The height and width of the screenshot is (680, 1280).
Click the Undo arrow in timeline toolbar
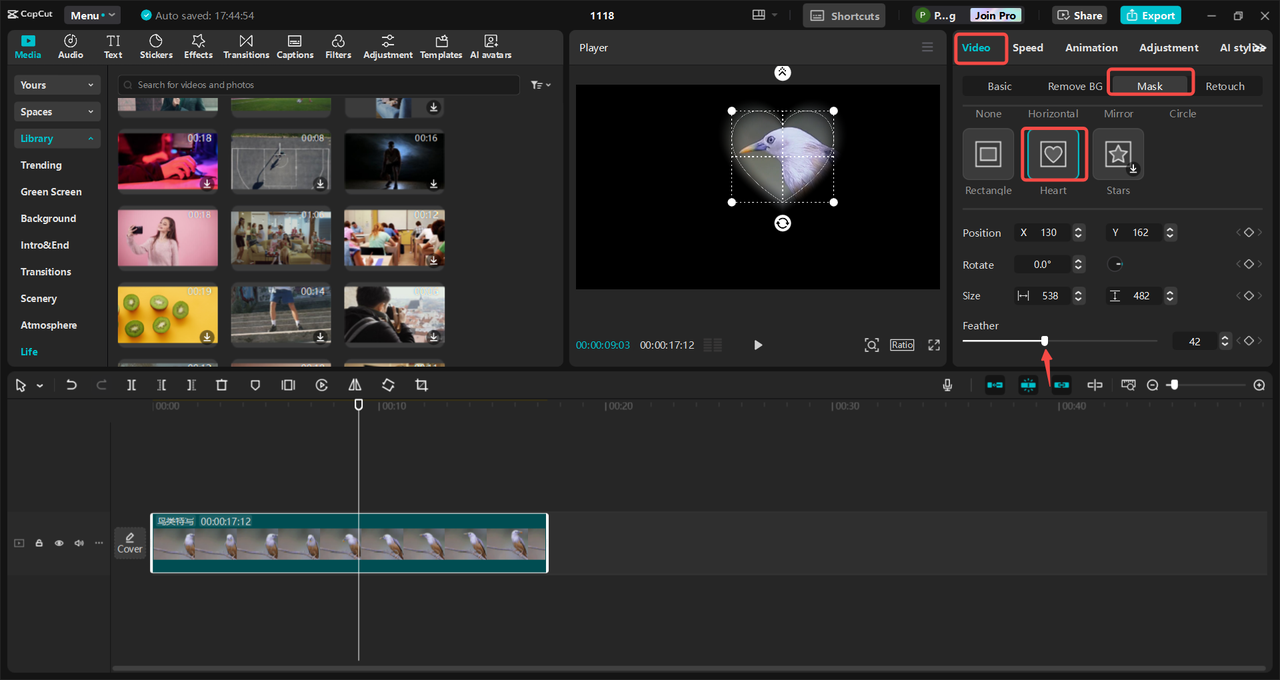(71, 385)
